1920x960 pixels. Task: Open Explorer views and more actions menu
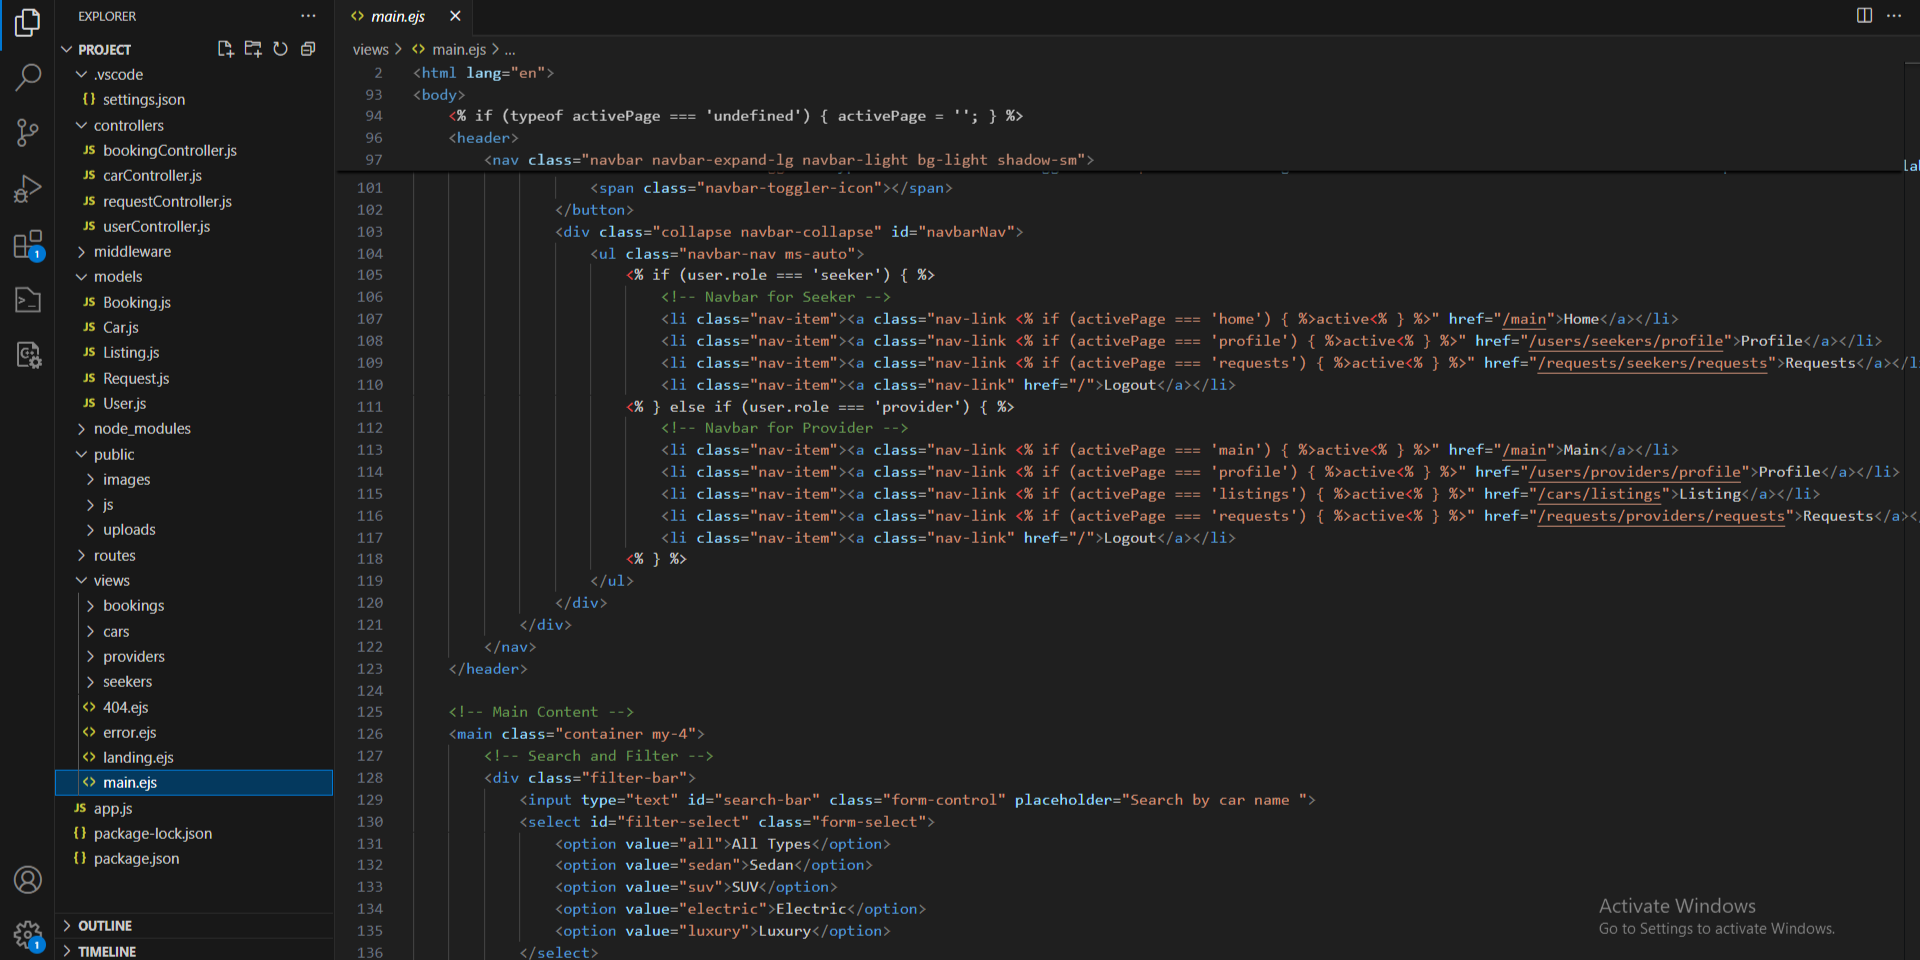click(308, 16)
